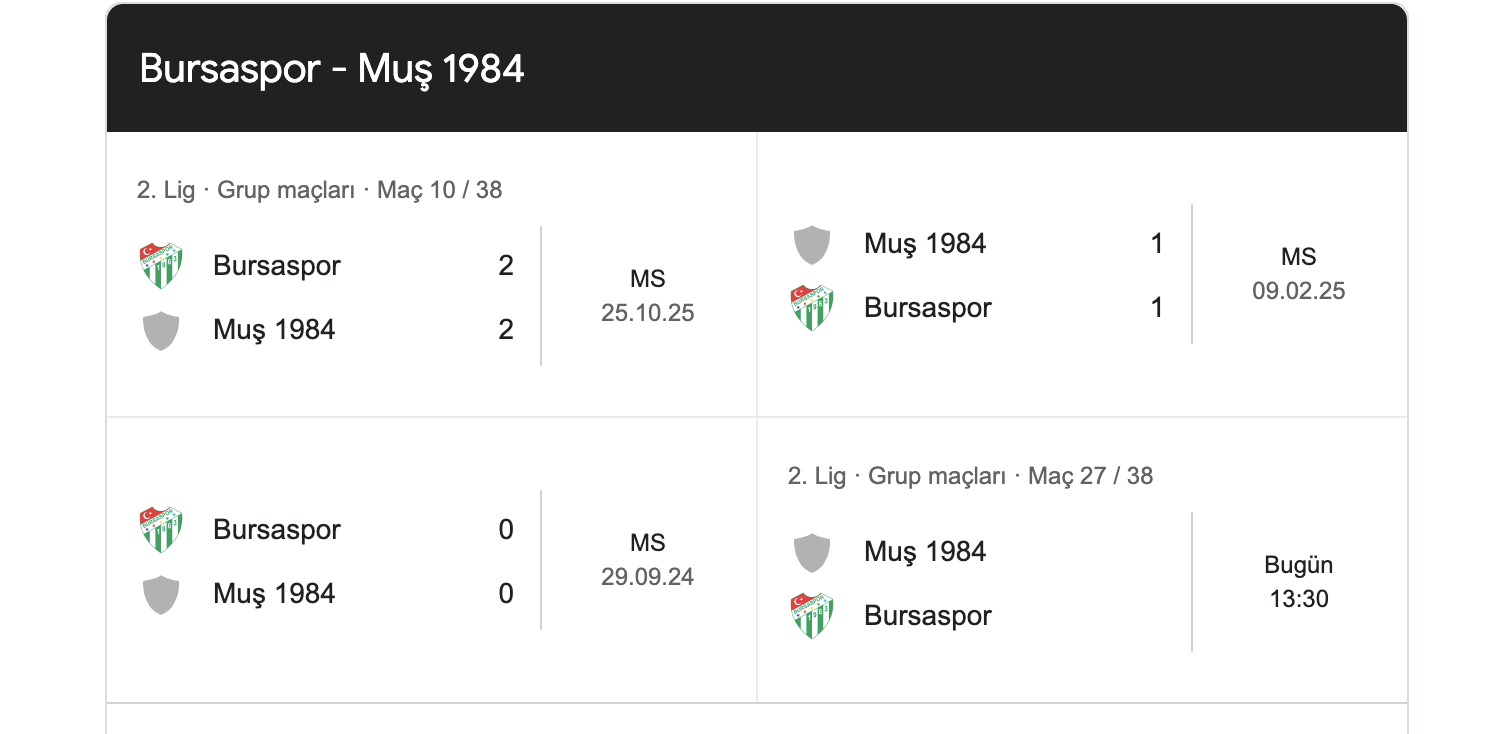Click Muş 1984 shield in today's match
The width and height of the screenshot is (1486, 734).
(811, 552)
